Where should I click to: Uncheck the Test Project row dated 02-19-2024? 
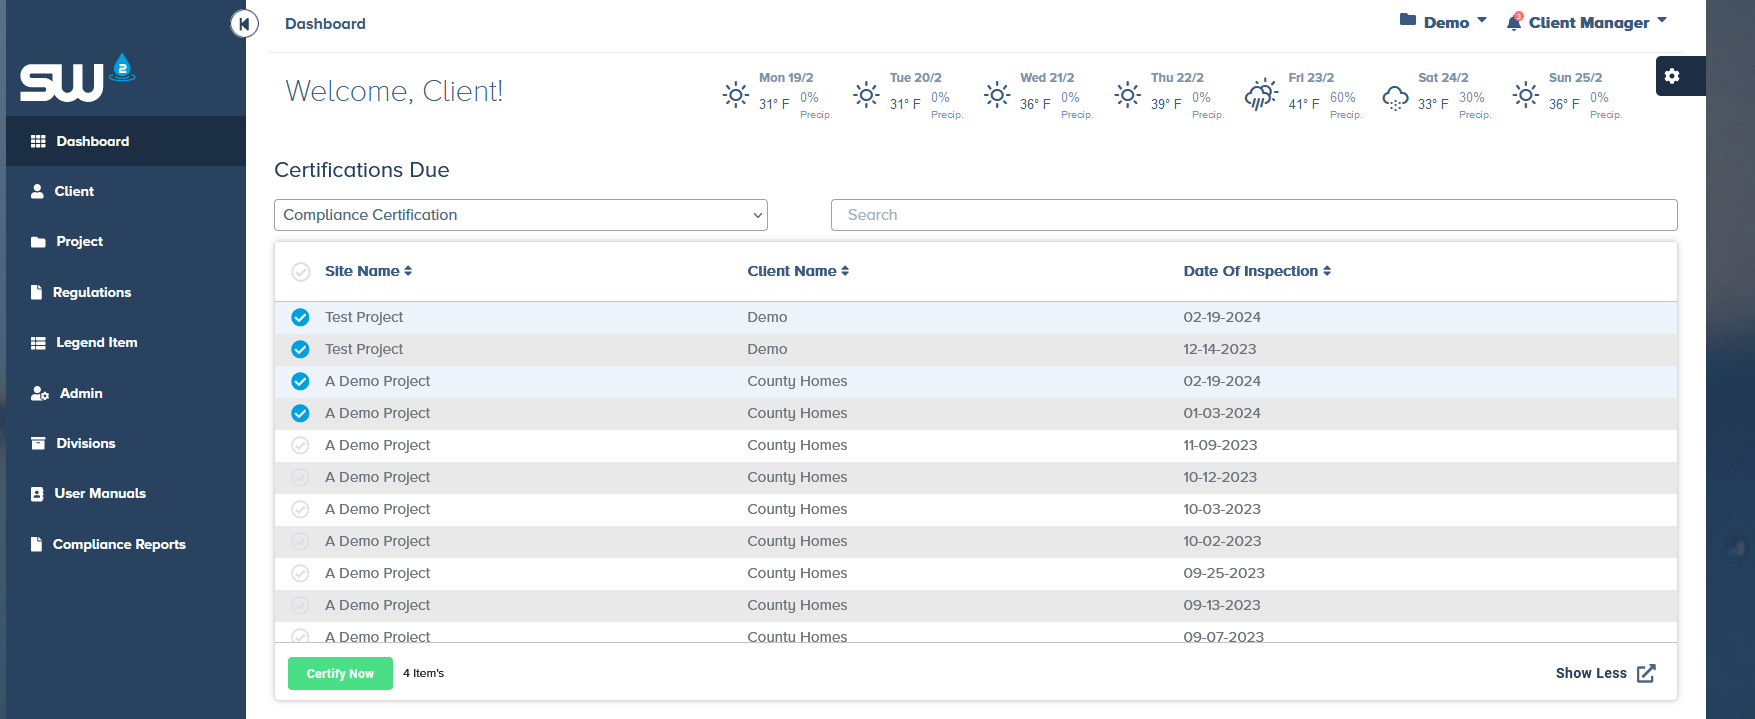300,317
